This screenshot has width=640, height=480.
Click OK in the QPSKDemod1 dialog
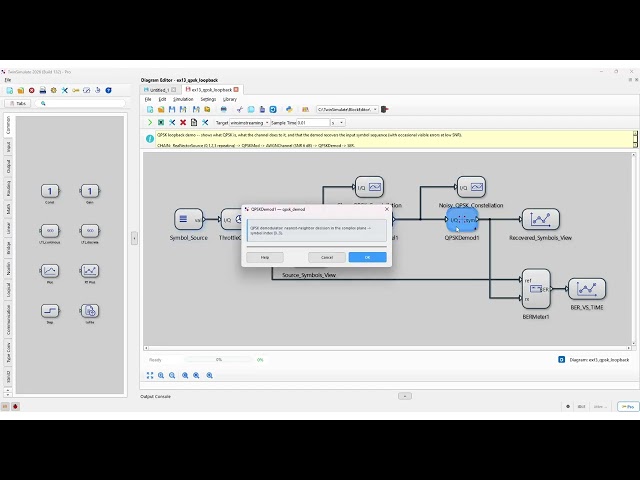click(367, 258)
